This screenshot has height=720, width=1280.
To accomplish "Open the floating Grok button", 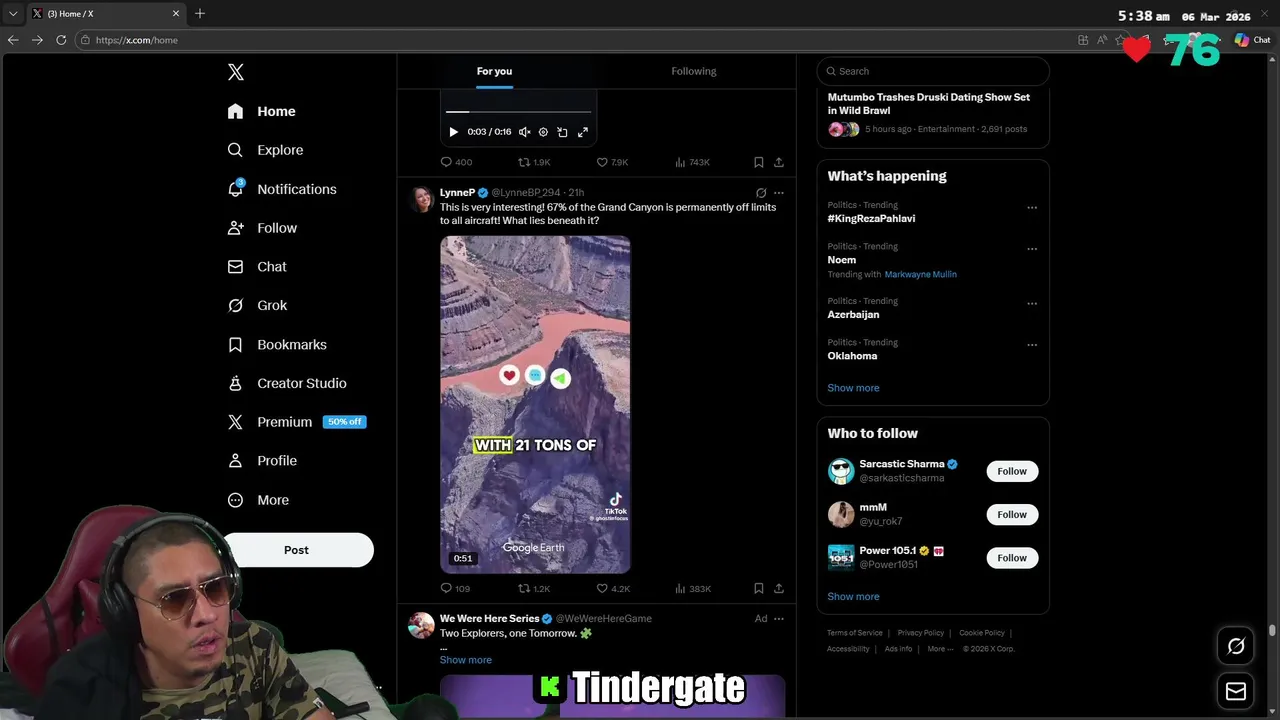I will coord(1236,646).
